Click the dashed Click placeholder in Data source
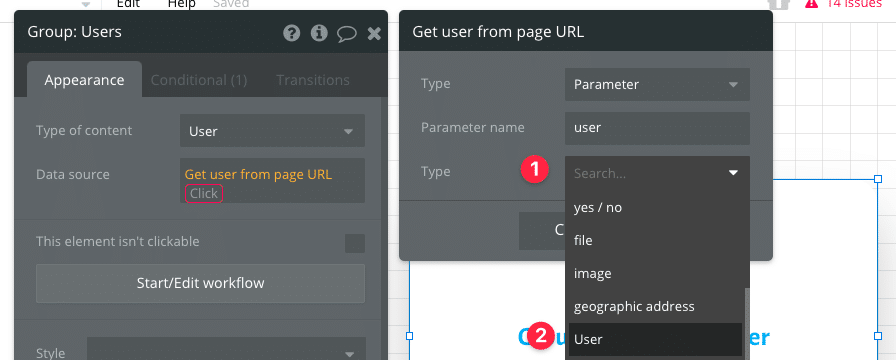This screenshot has width=896, height=360. pos(204,194)
